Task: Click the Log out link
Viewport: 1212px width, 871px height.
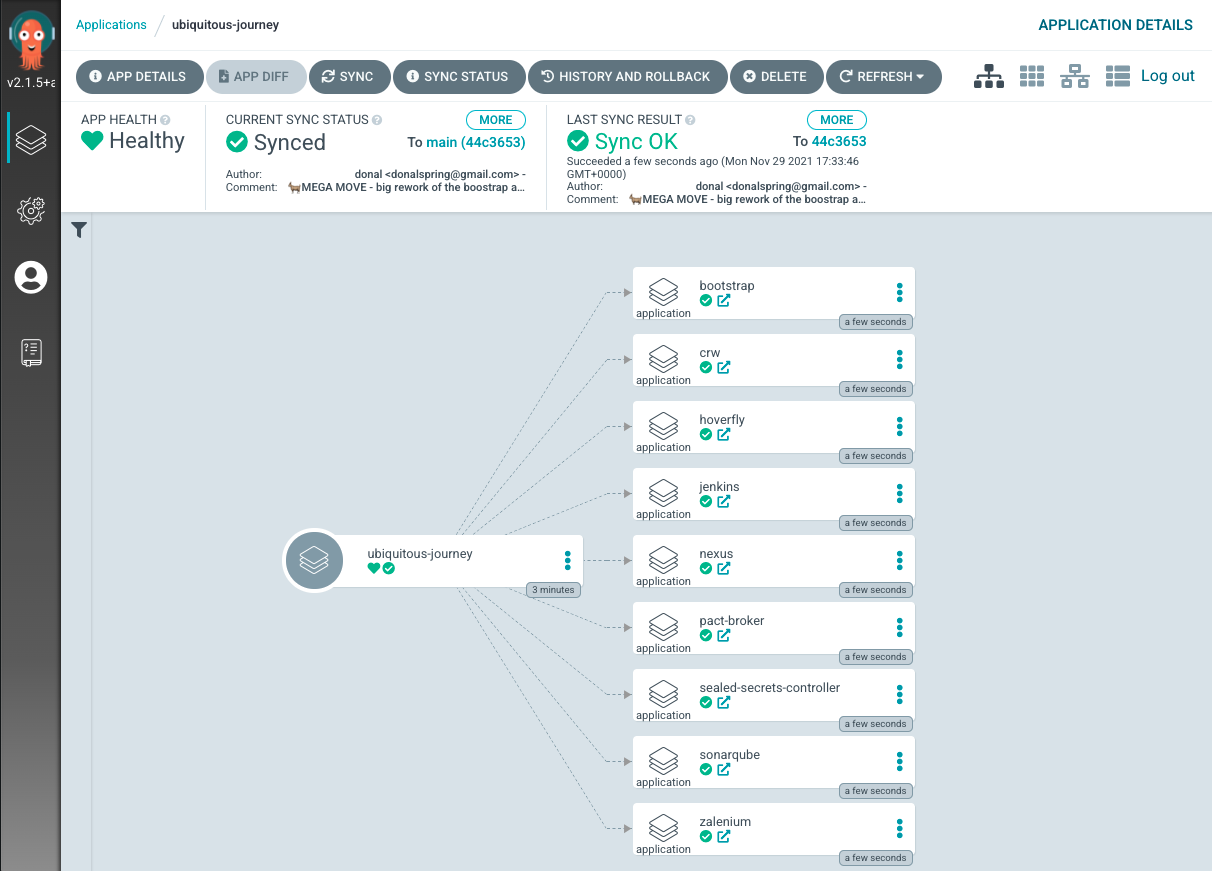Action: coord(1168,76)
